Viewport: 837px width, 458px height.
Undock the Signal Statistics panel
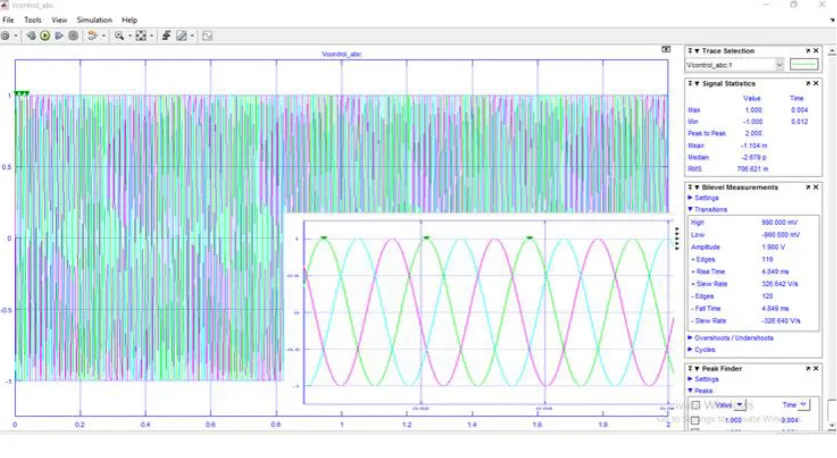(808, 84)
